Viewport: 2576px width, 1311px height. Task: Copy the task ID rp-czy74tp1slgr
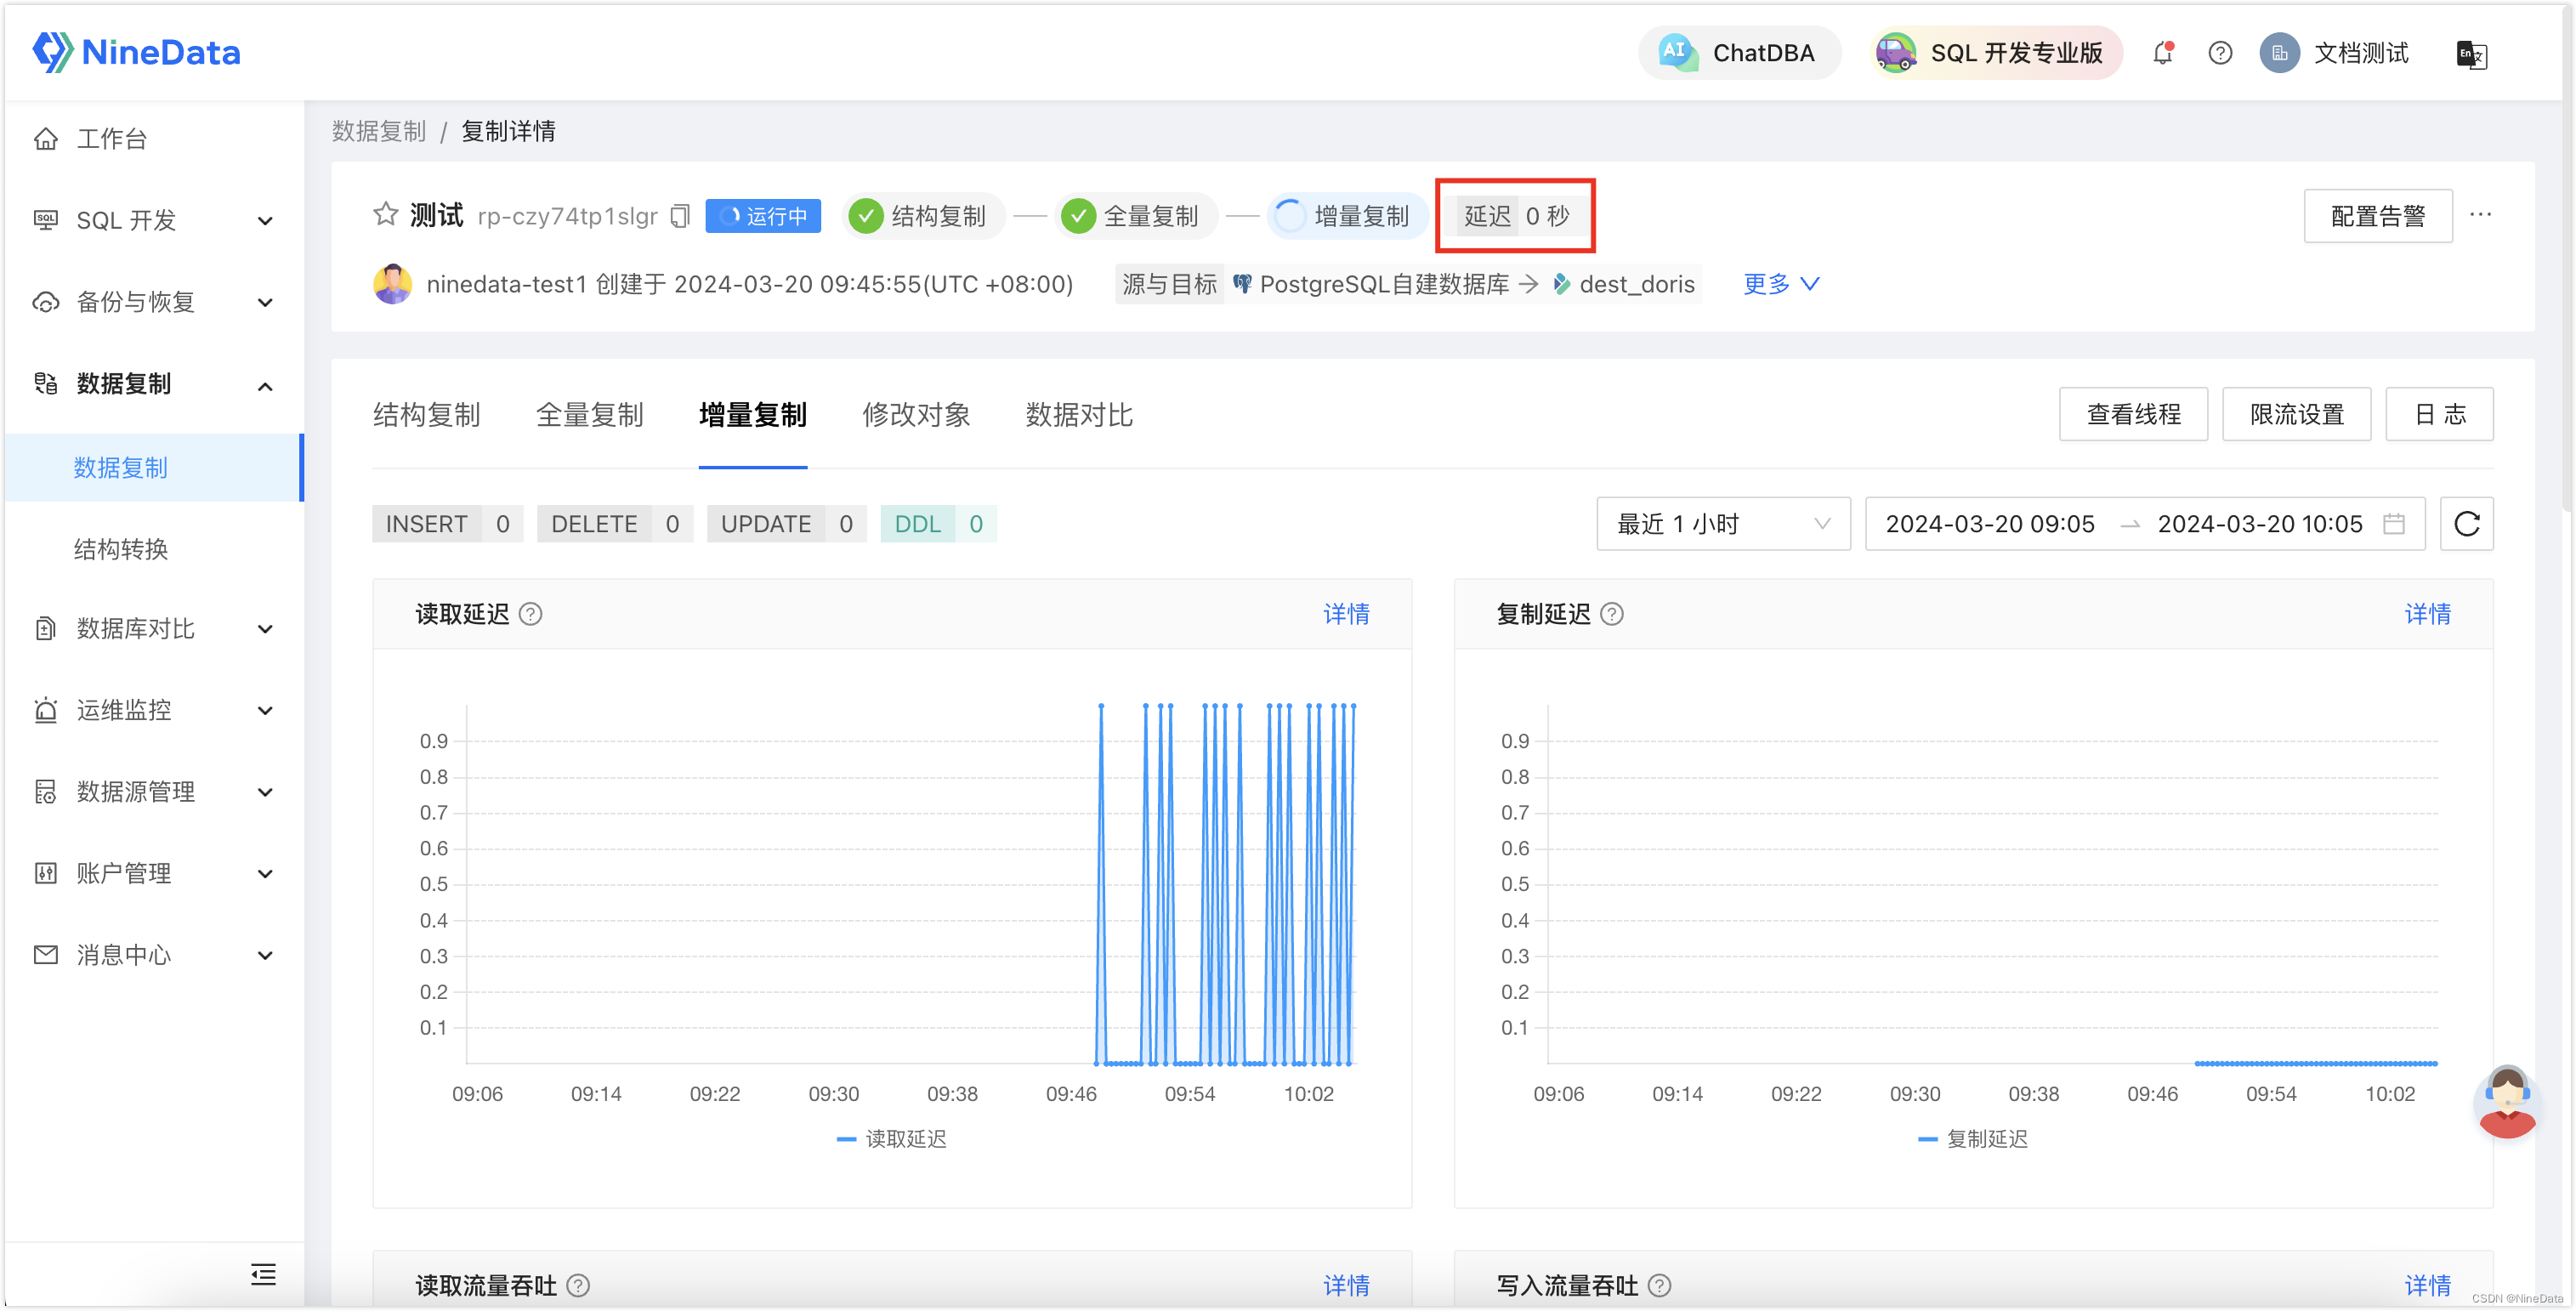pyautogui.click(x=679, y=216)
